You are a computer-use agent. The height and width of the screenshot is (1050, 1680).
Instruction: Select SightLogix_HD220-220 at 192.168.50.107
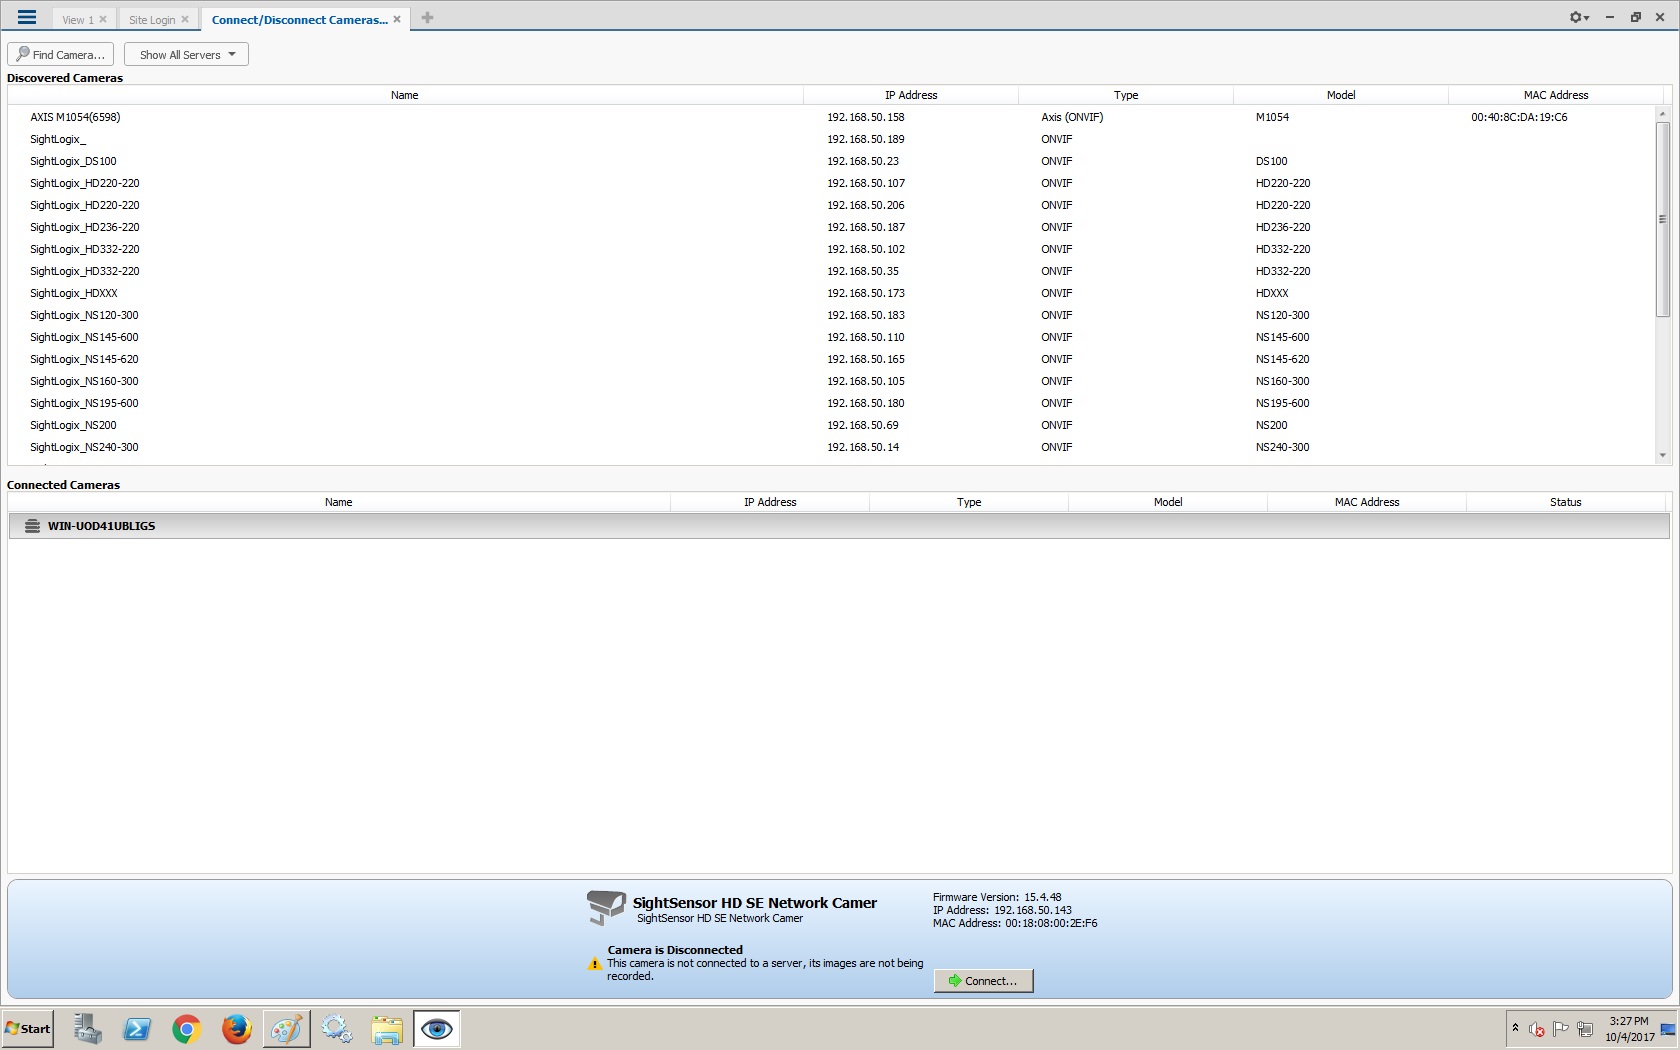point(831,183)
